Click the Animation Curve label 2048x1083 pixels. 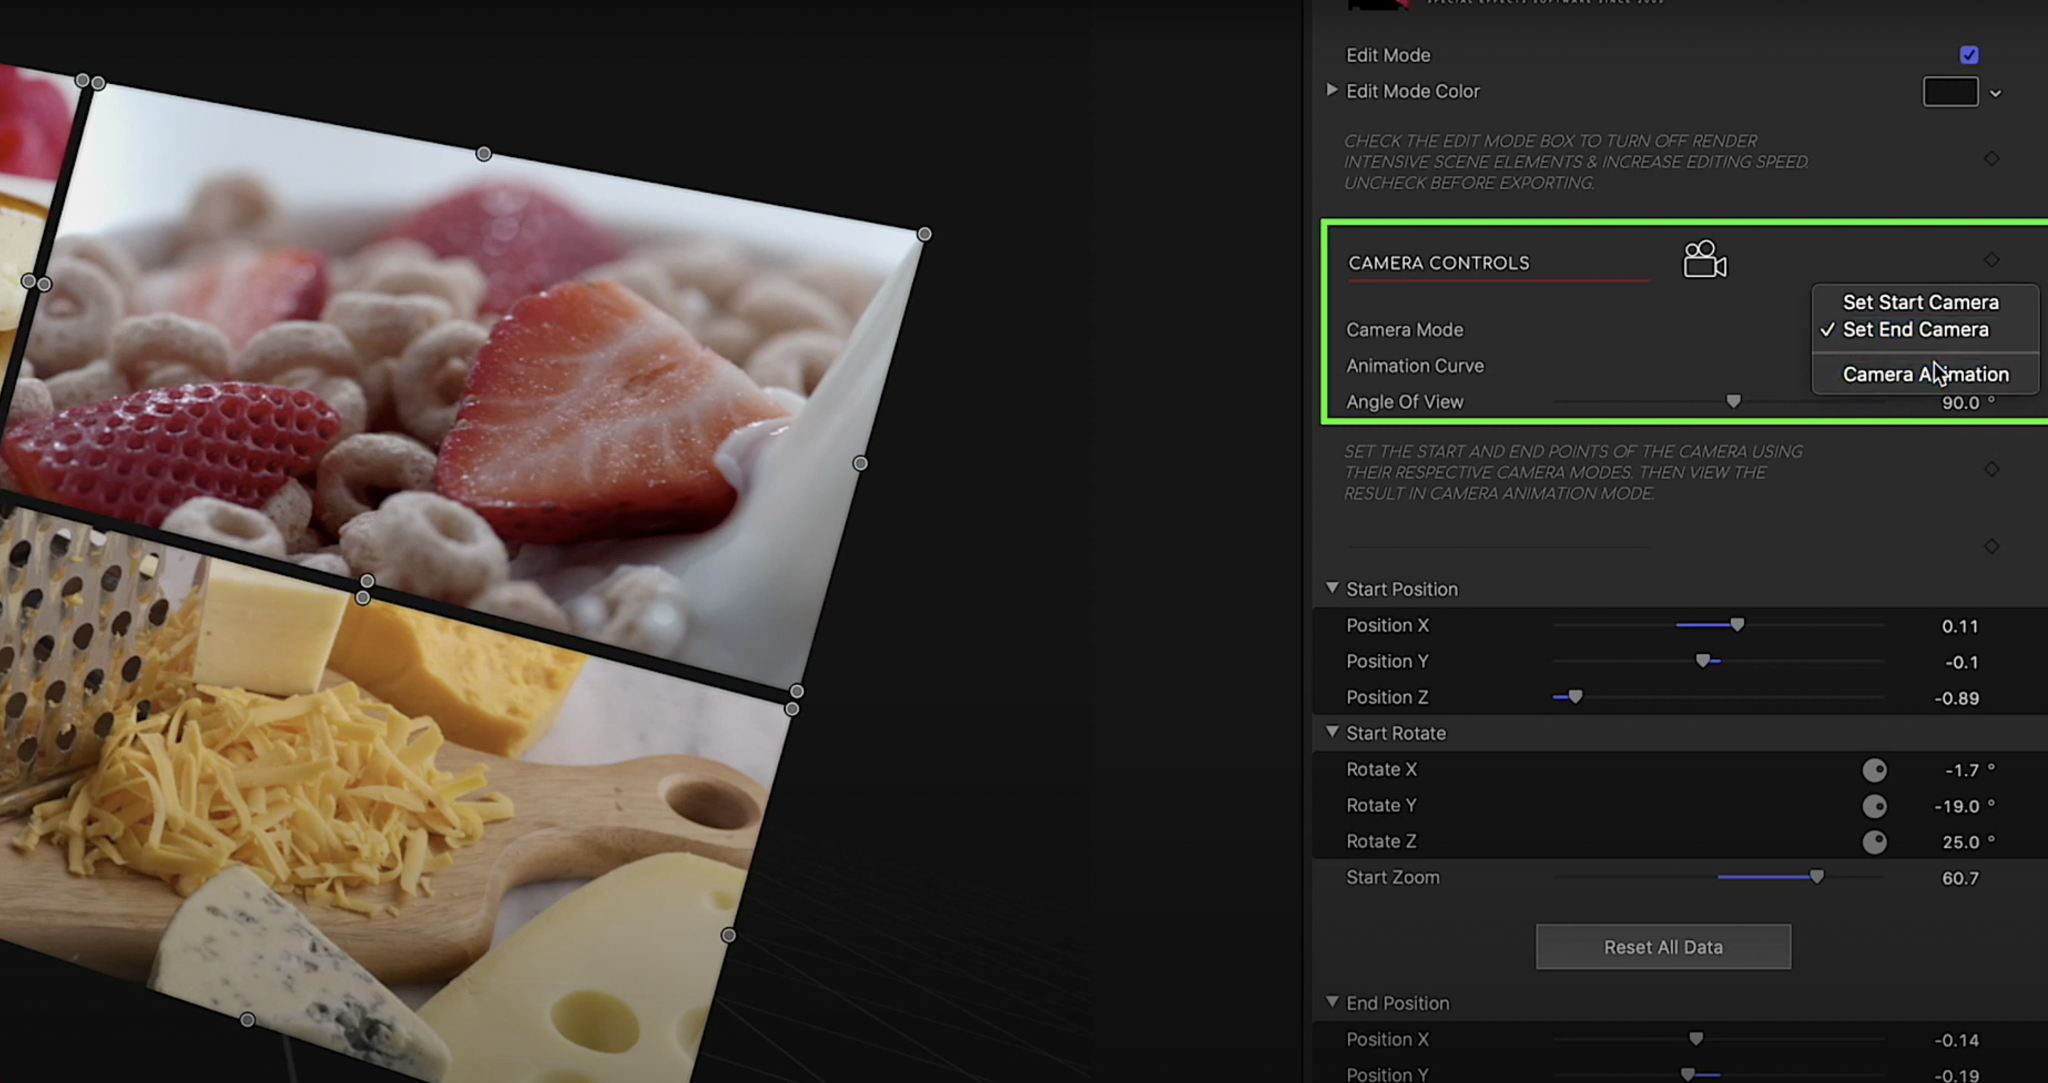[x=1415, y=366]
